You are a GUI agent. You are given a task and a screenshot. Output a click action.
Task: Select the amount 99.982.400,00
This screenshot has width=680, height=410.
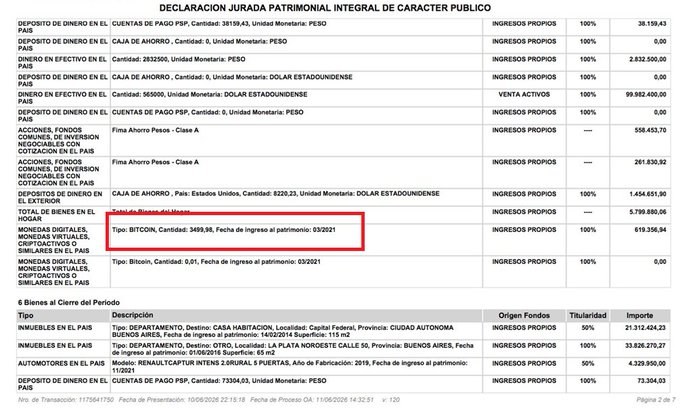[x=646, y=94]
